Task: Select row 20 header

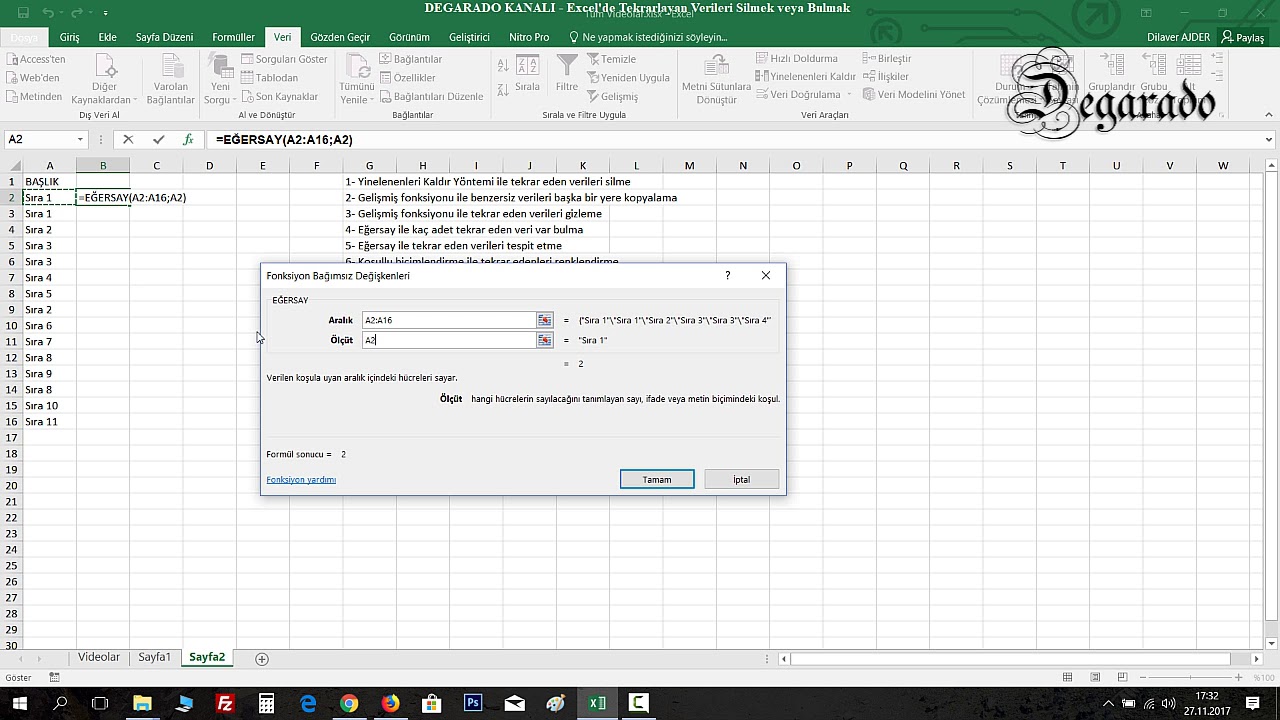Action: [x=11, y=486]
